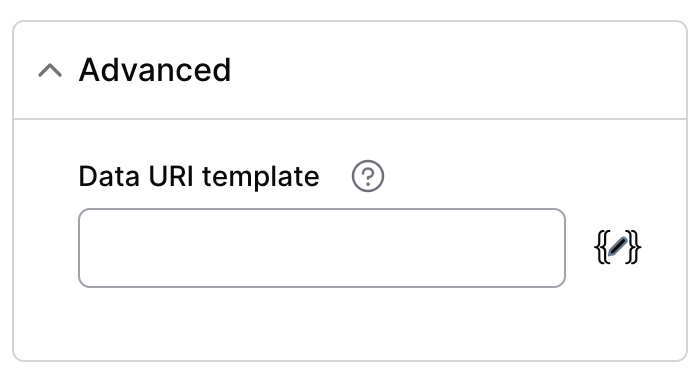Click the Advanced section heading
Viewport: 698px width, 390px height.
154,70
